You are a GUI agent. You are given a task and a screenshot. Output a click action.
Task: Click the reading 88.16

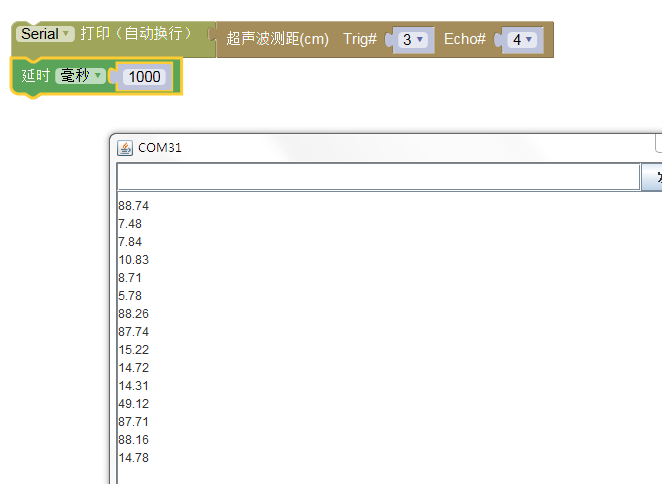pos(133,440)
